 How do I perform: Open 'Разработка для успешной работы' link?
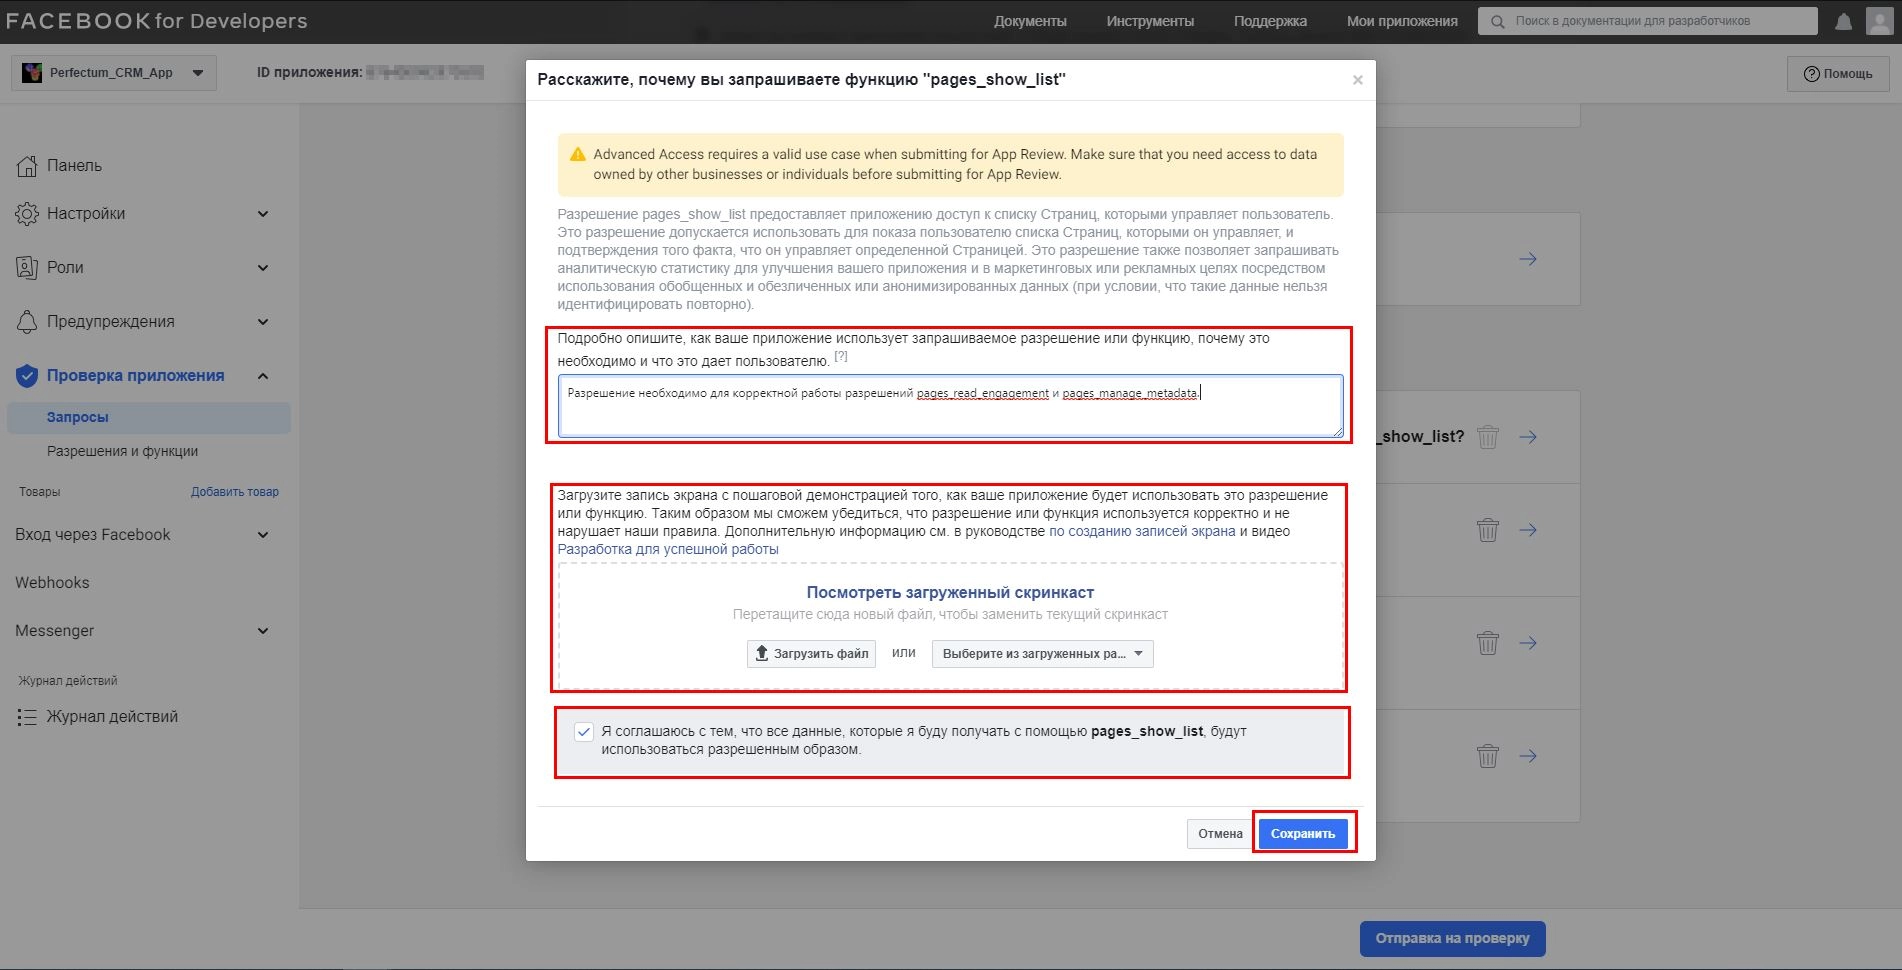click(x=668, y=549)
